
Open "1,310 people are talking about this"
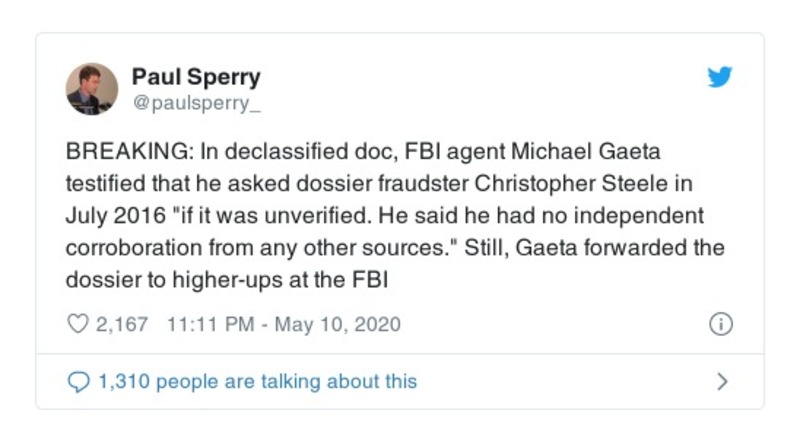257,381
